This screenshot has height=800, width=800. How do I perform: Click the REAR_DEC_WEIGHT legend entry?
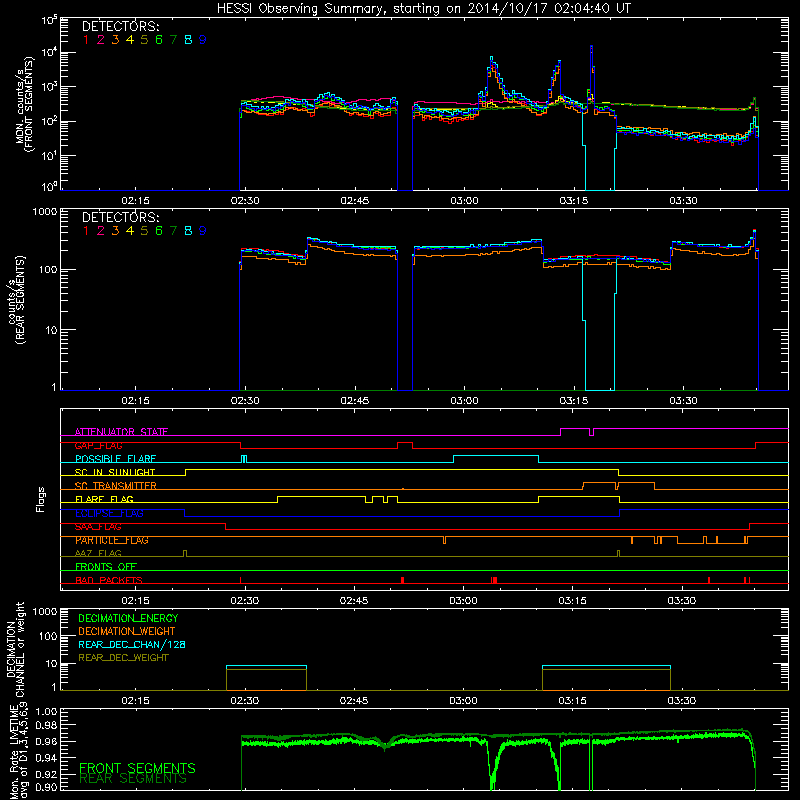(123, 658)
